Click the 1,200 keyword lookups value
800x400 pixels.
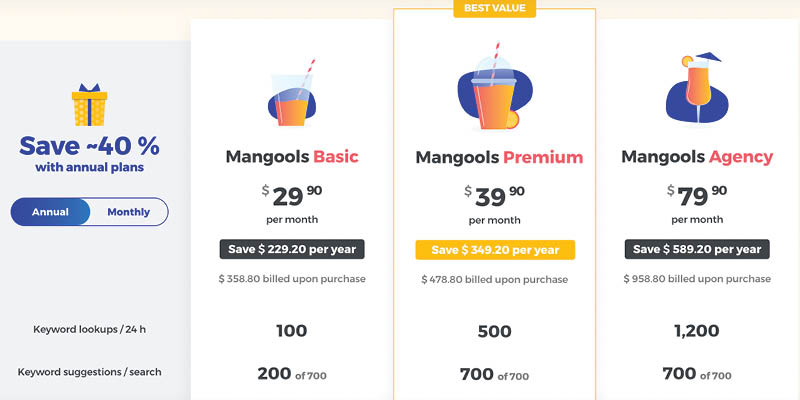(696, 331)
